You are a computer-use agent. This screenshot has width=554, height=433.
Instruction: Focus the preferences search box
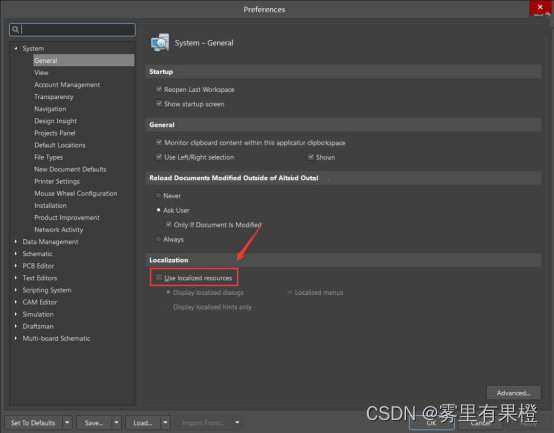(x=72, y=30)
